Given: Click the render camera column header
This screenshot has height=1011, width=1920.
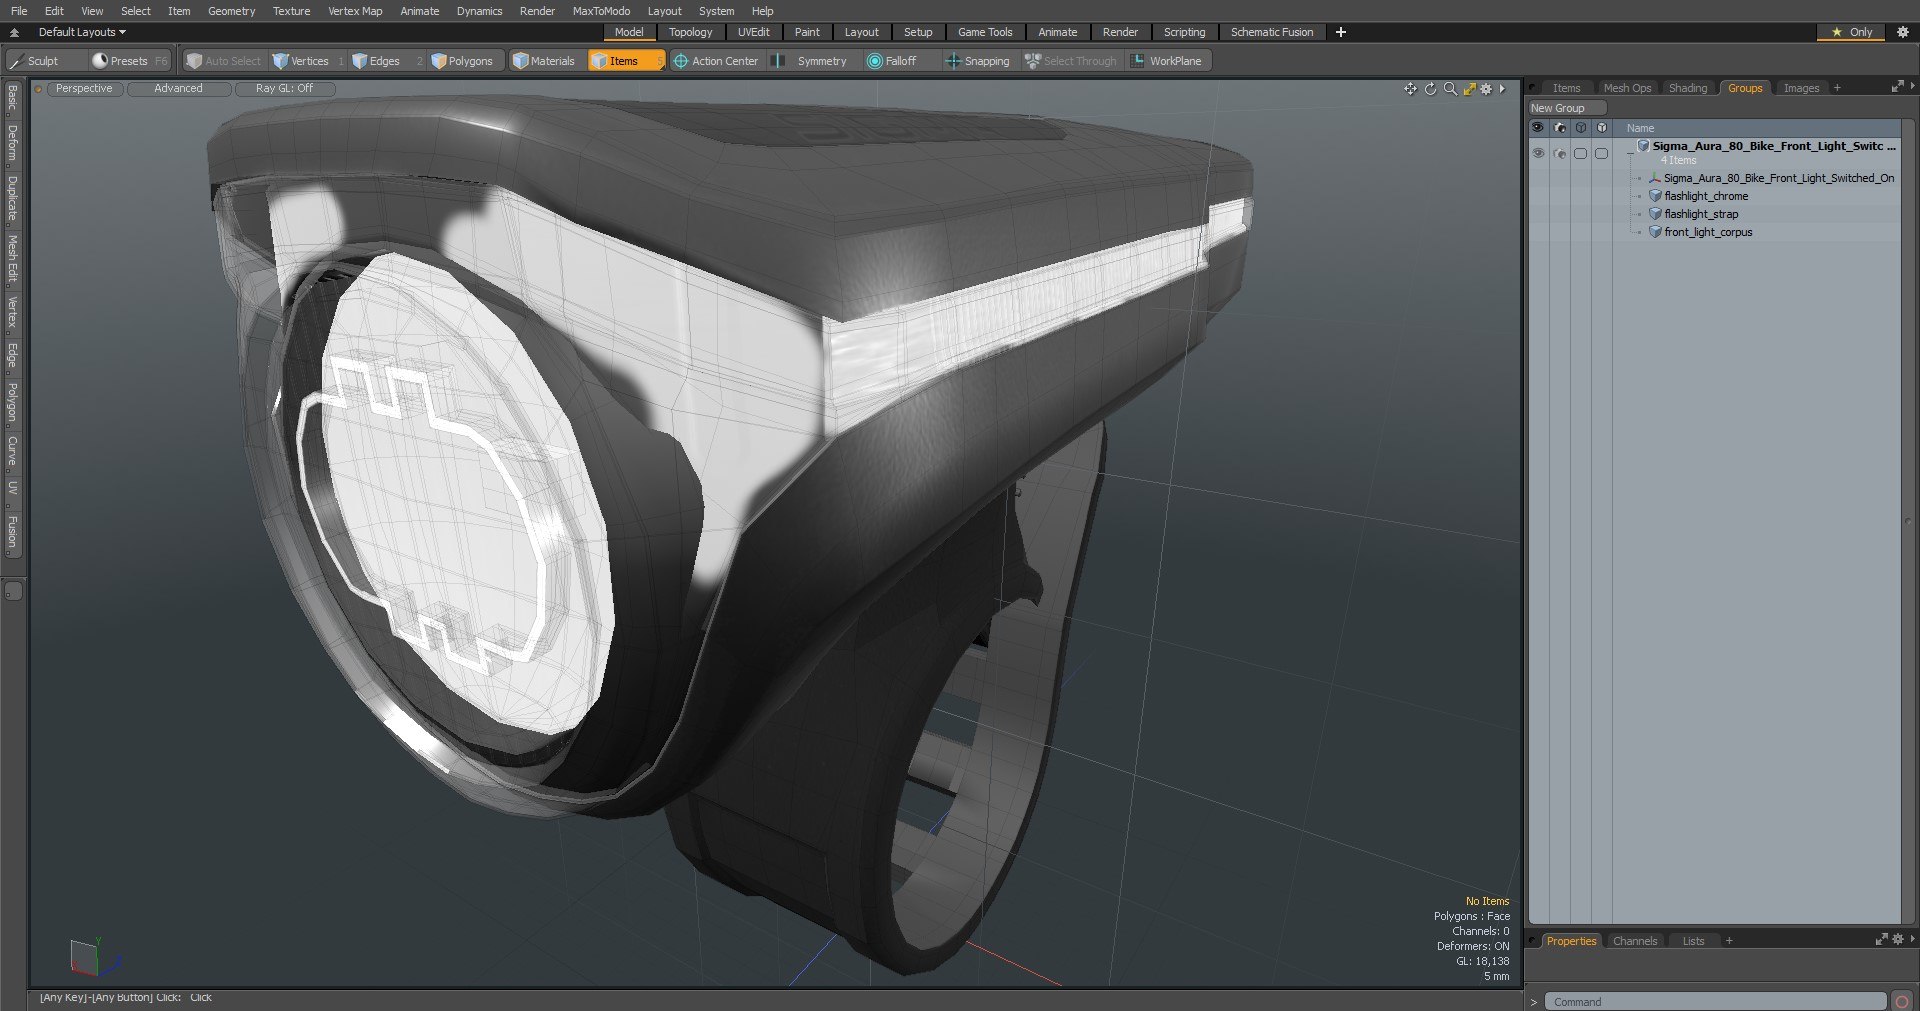Looking at the screenshot, I should (x=1559, y=128).
